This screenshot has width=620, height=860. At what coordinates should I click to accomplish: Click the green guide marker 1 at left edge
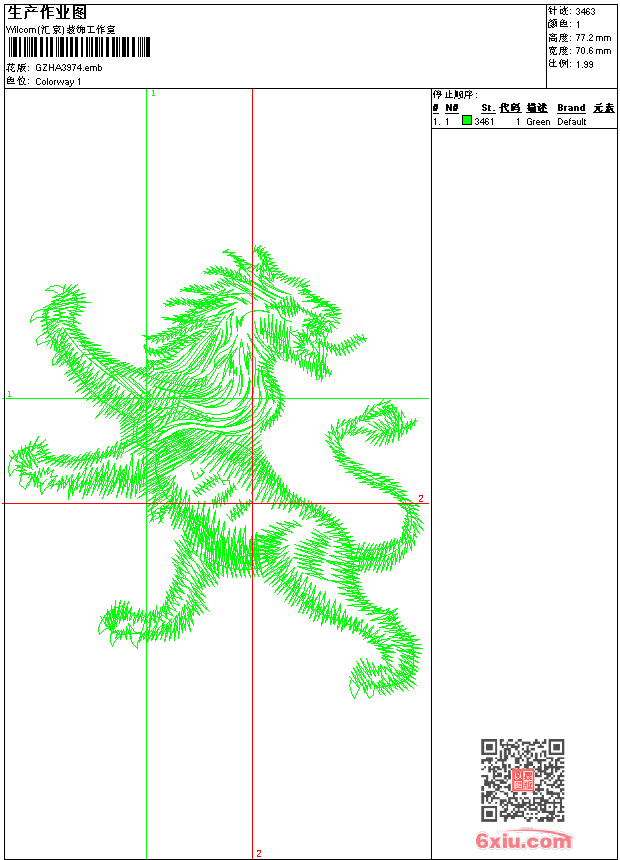click(9, 394)
